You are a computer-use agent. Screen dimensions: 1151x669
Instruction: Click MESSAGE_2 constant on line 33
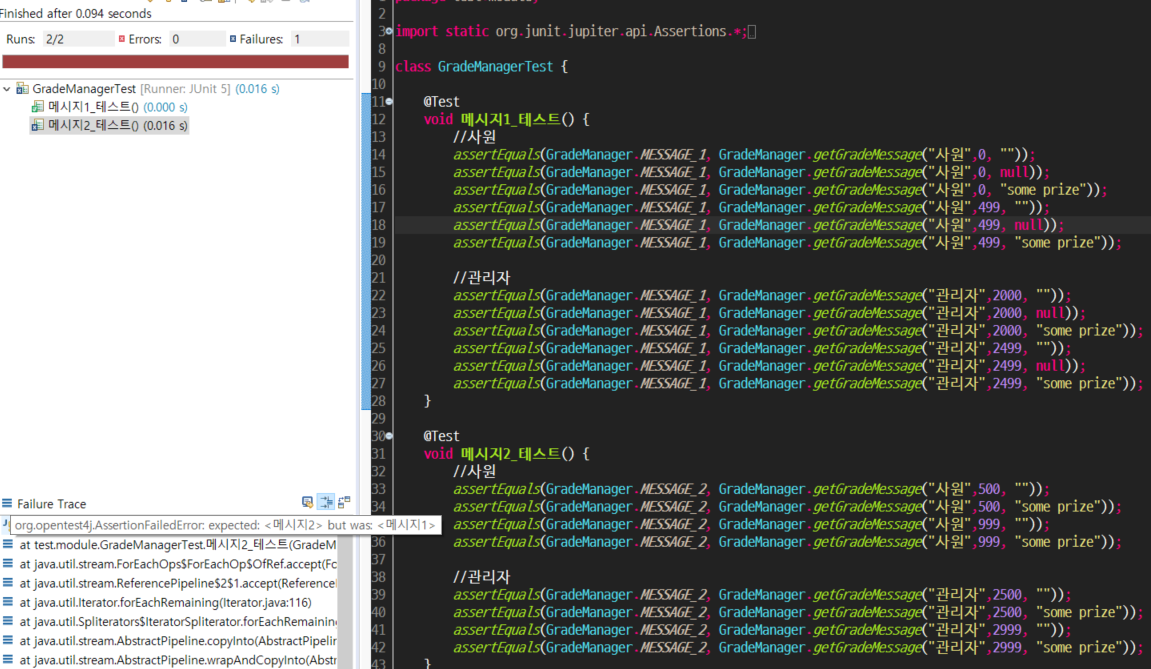(672, 489)
